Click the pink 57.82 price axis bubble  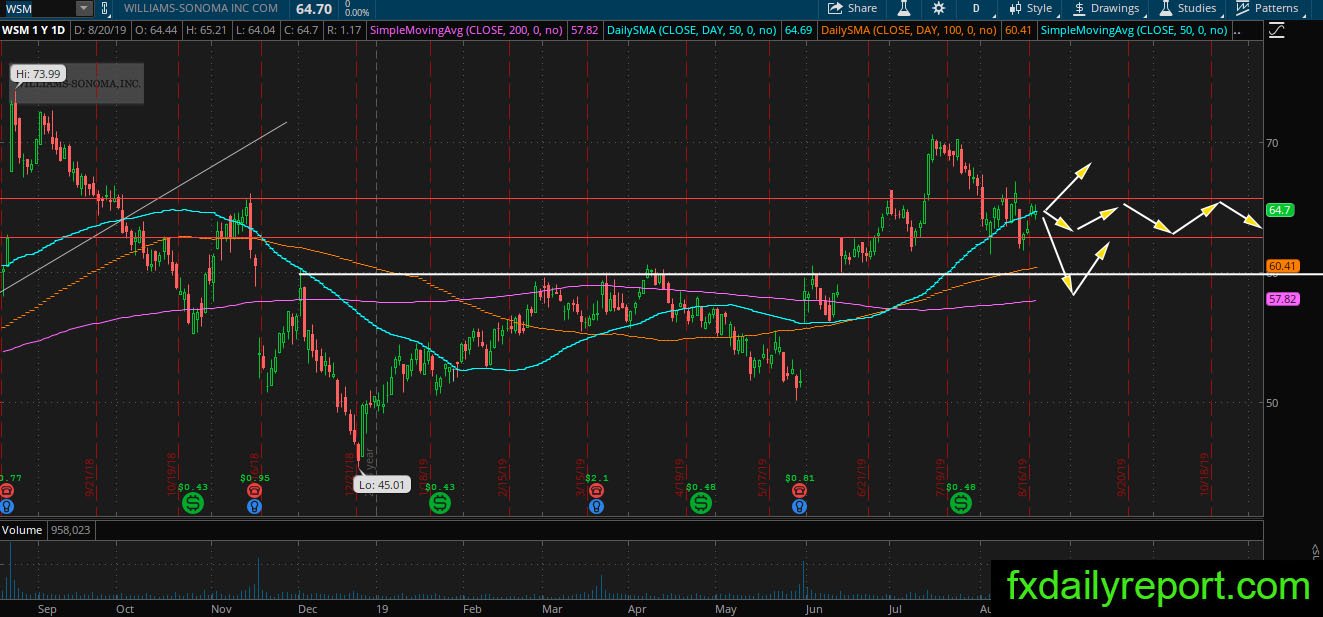pyautogui.click(x=1282, y=298)
